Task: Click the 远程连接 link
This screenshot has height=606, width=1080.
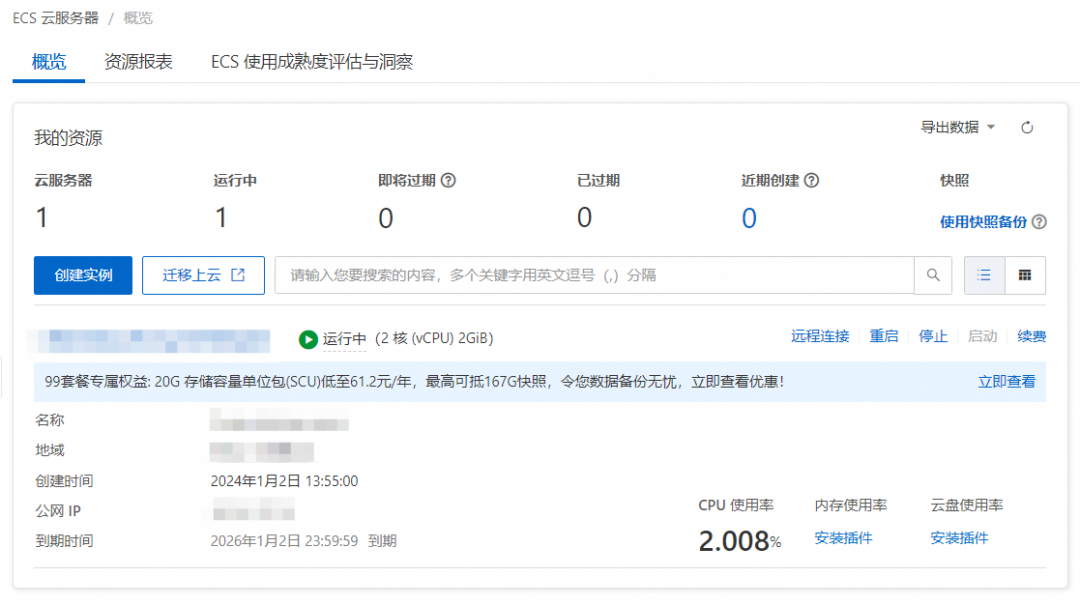Action: (819, 337)
